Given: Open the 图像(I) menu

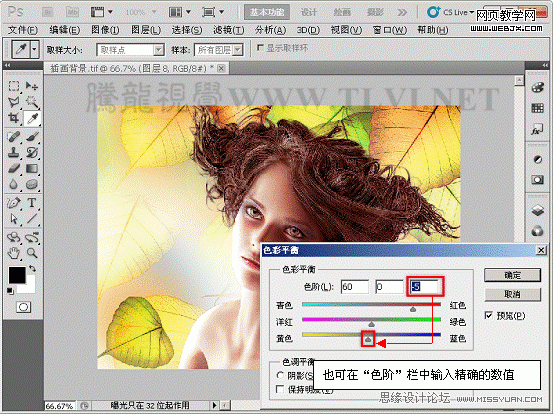Looking at the screenshot, I should [x=105, y=30].
